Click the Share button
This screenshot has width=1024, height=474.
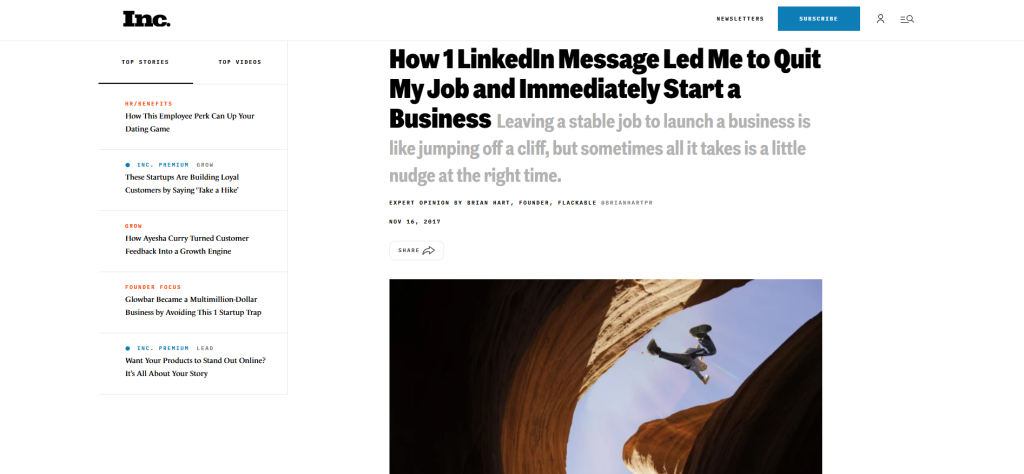tap(416, 251)
